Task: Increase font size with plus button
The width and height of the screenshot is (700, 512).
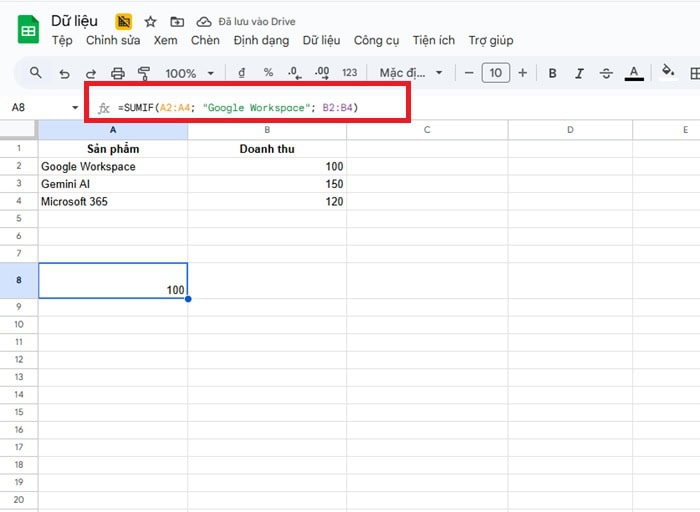Action: [522, 73]
